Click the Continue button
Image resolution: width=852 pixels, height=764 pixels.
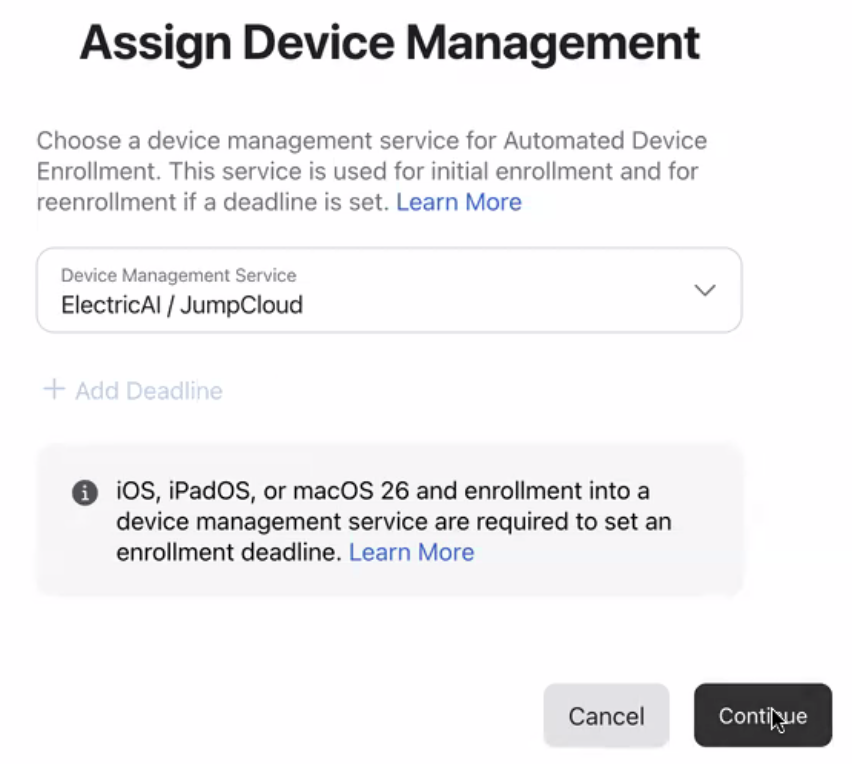762,716
